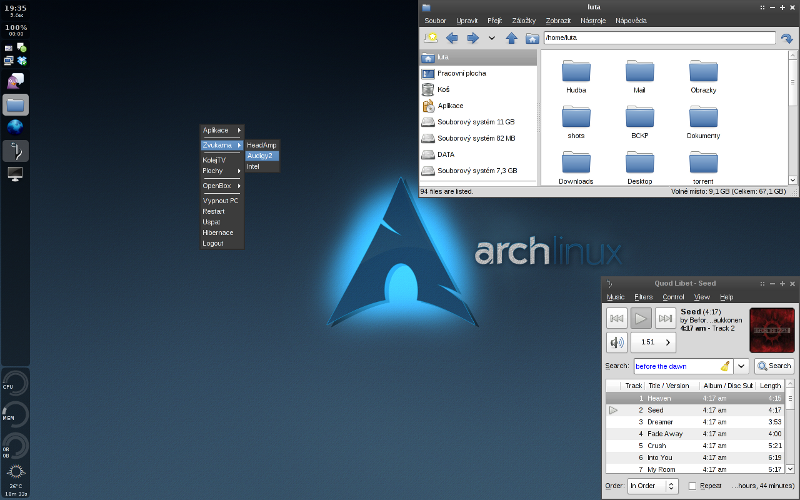Open the Upravit menu
Image resolution: width=800 pixels, height=500 pixels.
coord(467,20)
